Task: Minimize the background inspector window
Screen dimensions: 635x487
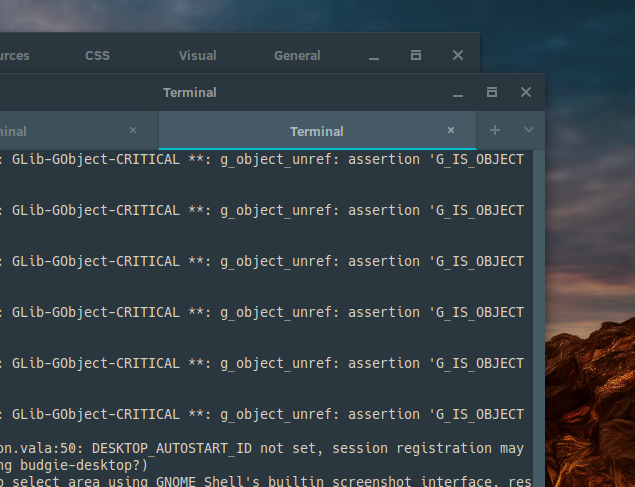Action: (374, 56)
